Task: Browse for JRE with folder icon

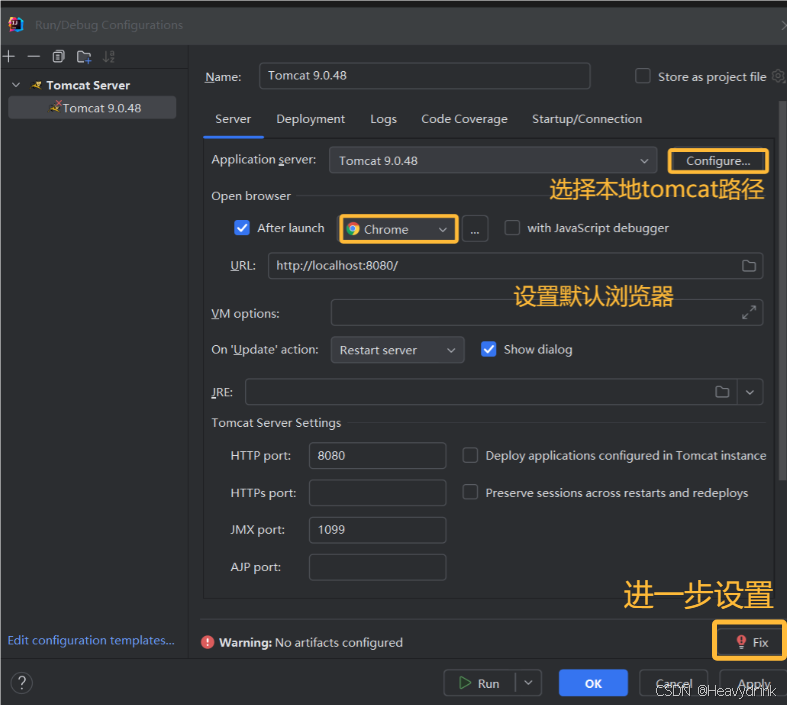Action: [x=722, y=392]
